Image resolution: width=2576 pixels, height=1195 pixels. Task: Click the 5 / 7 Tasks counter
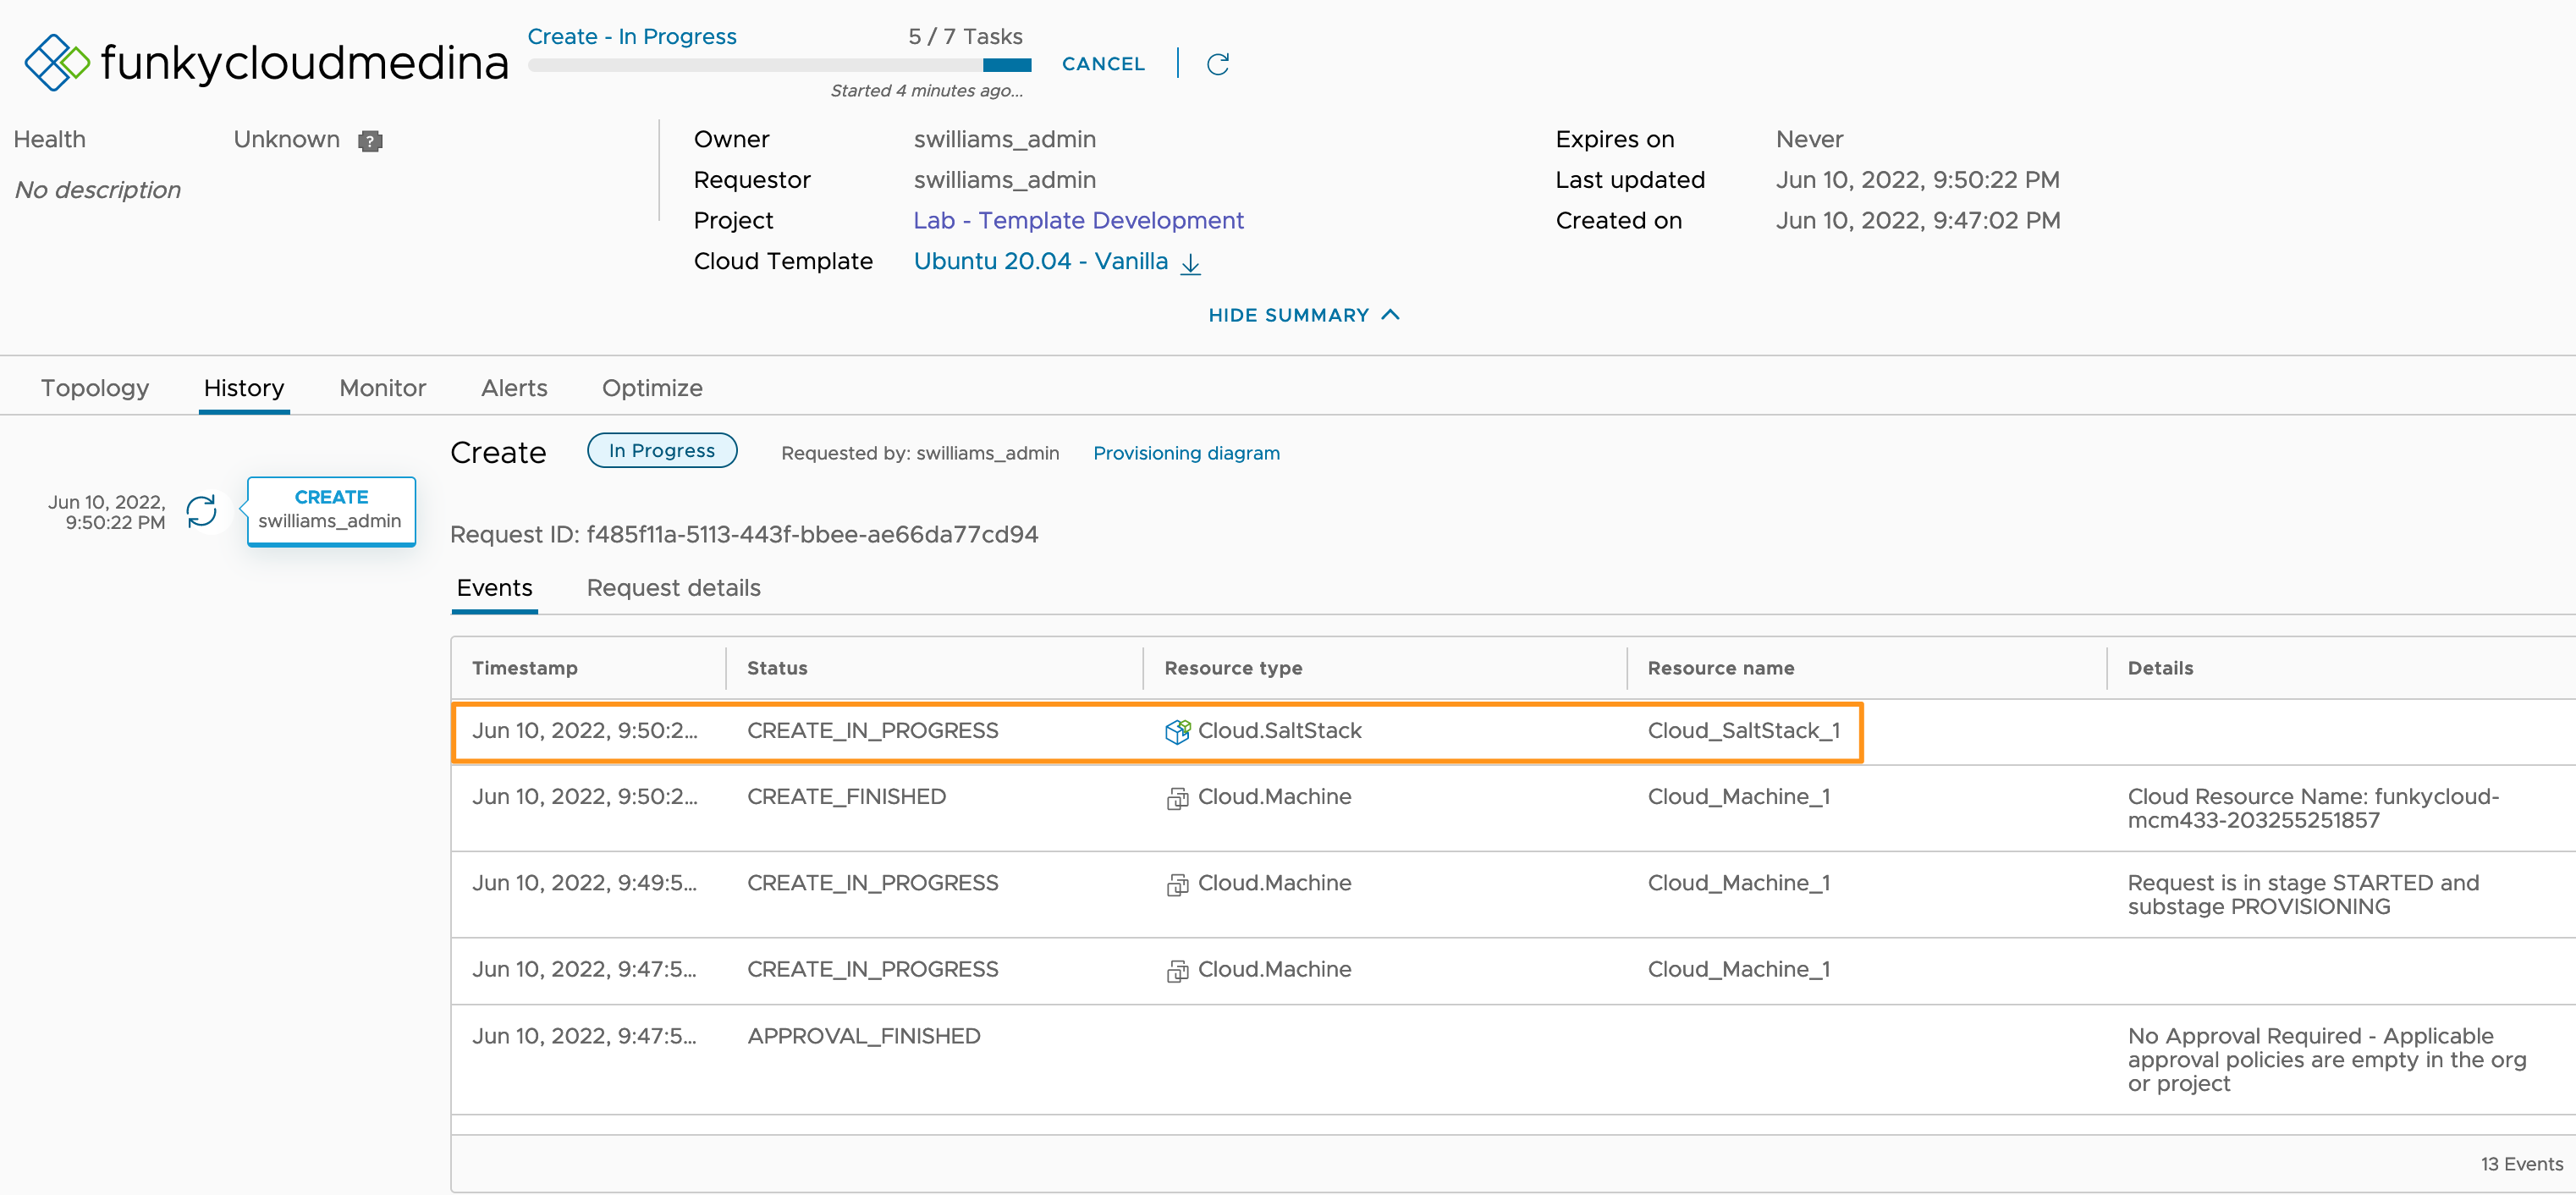[x=965, y=37]
